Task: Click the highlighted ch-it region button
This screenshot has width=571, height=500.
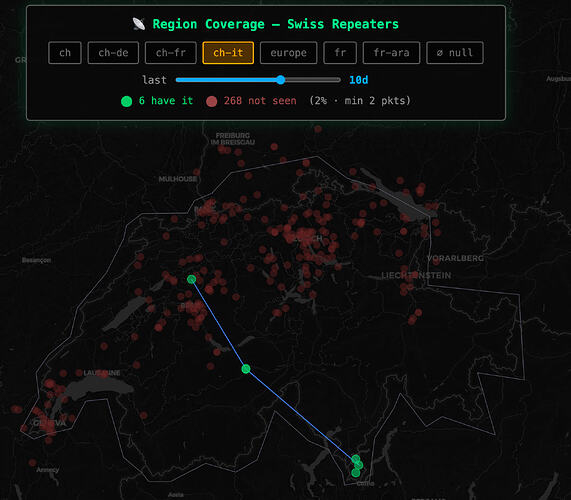Action: (x=228, y=53)
